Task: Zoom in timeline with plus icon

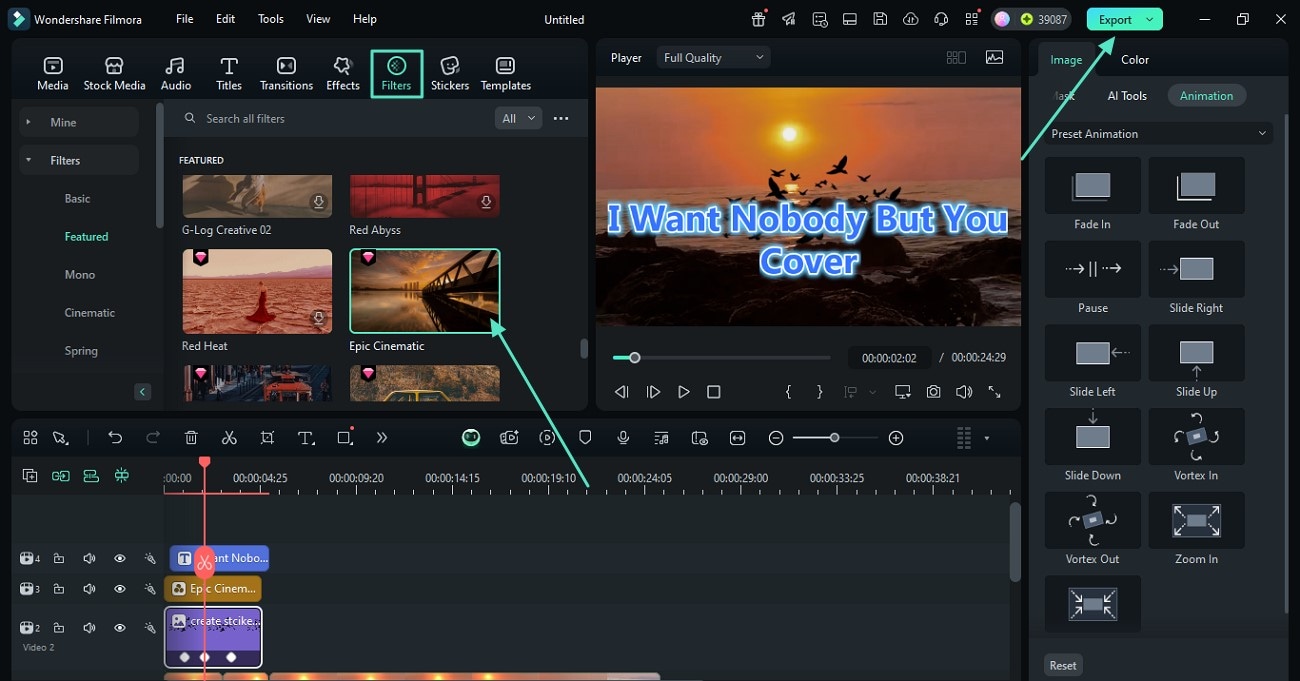Action: 896,438
